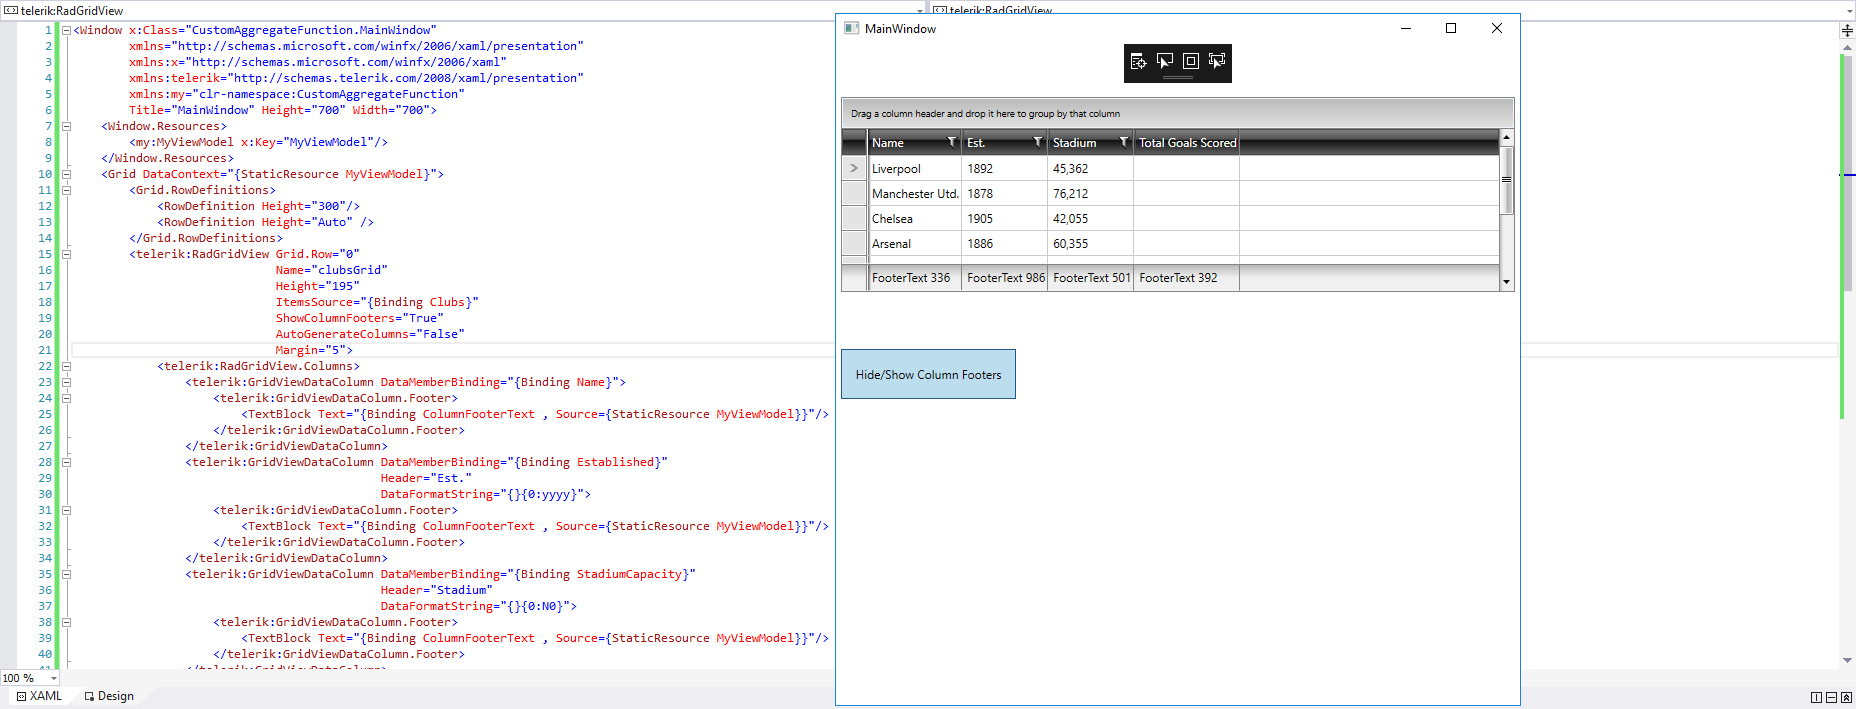This screenshot has width=1856, height=709.
Task: Switch to the Design tab
Action: (x=109, y=696)
